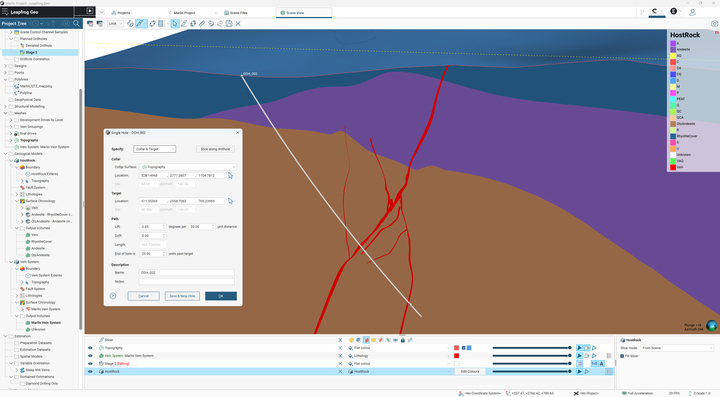Select the arrow select tool in toolbar
The height and width of the screenshot is (397, 720).
click(x=174, y=23)
